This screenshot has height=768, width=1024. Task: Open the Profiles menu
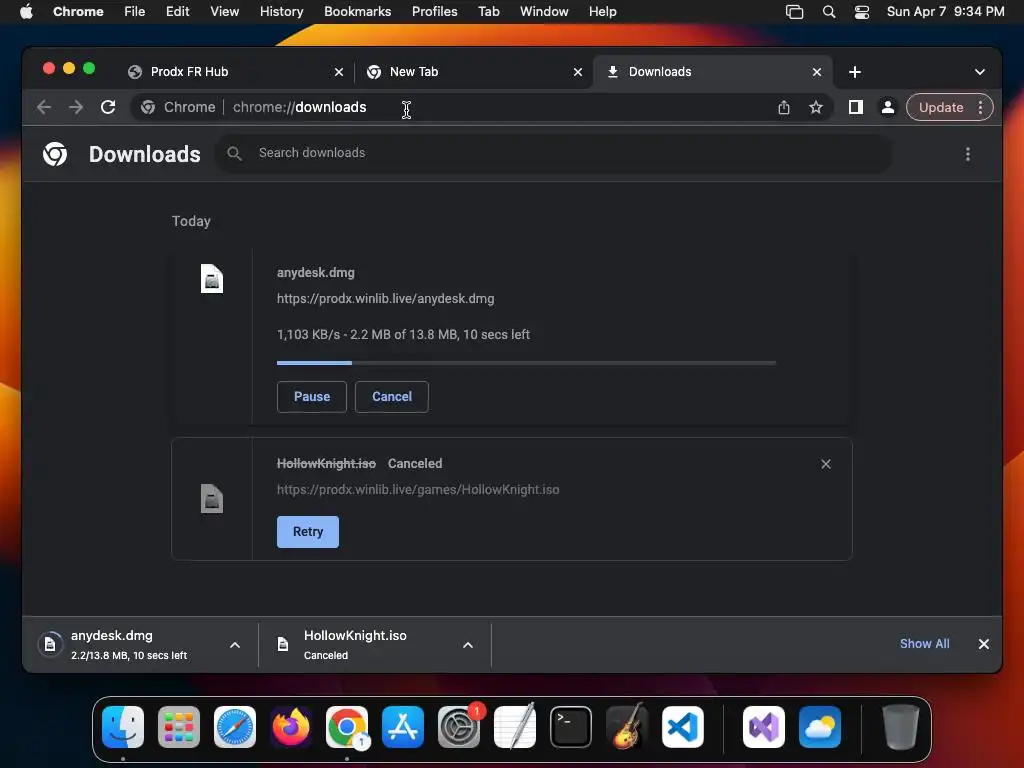[434, 12]
